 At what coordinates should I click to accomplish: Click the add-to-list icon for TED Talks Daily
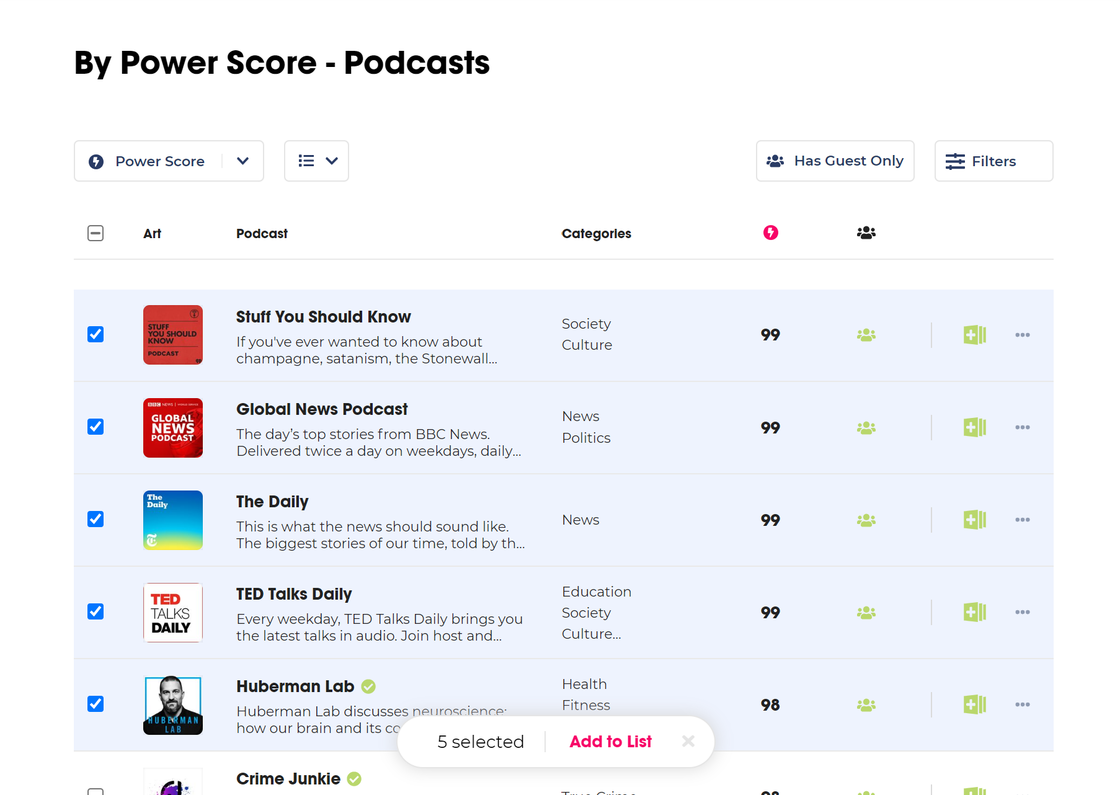coord(974,612)
